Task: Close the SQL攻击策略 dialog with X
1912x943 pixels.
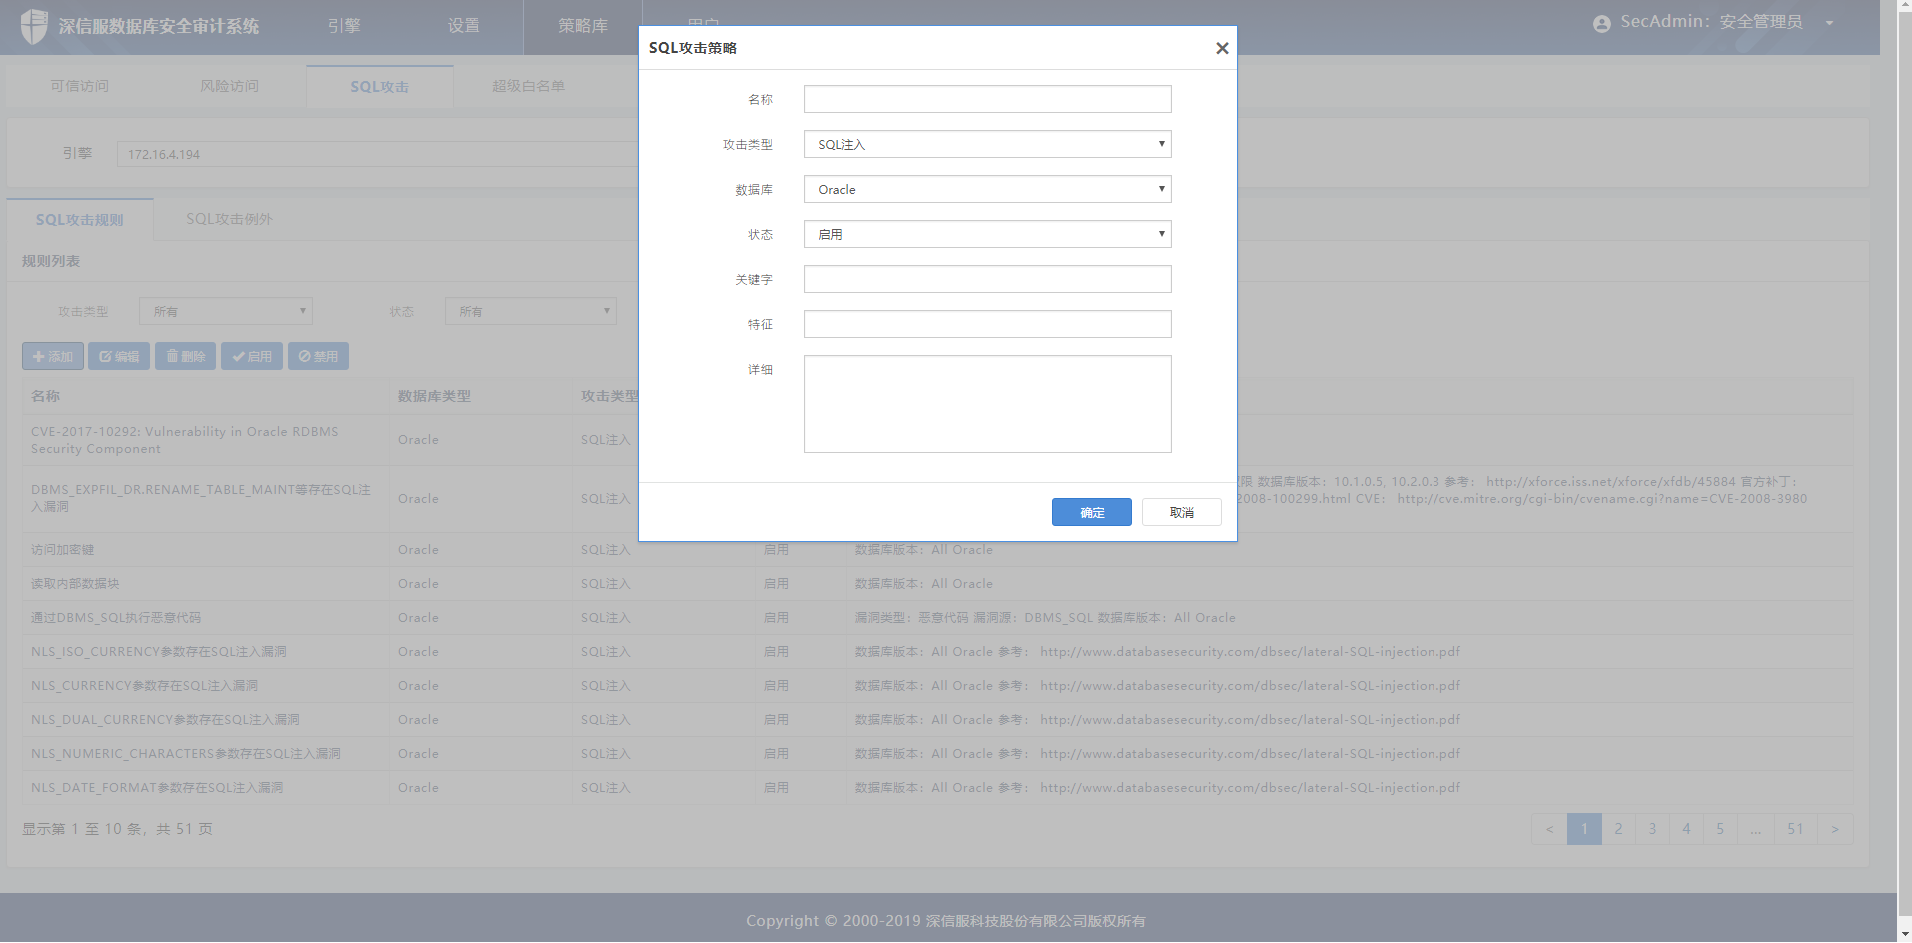Action: pos(1221,48)
